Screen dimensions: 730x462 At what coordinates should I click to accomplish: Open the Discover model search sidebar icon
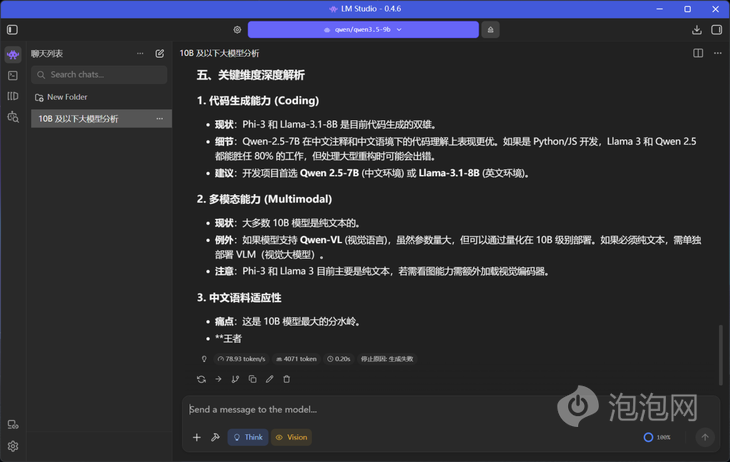[x=13, y=117]
